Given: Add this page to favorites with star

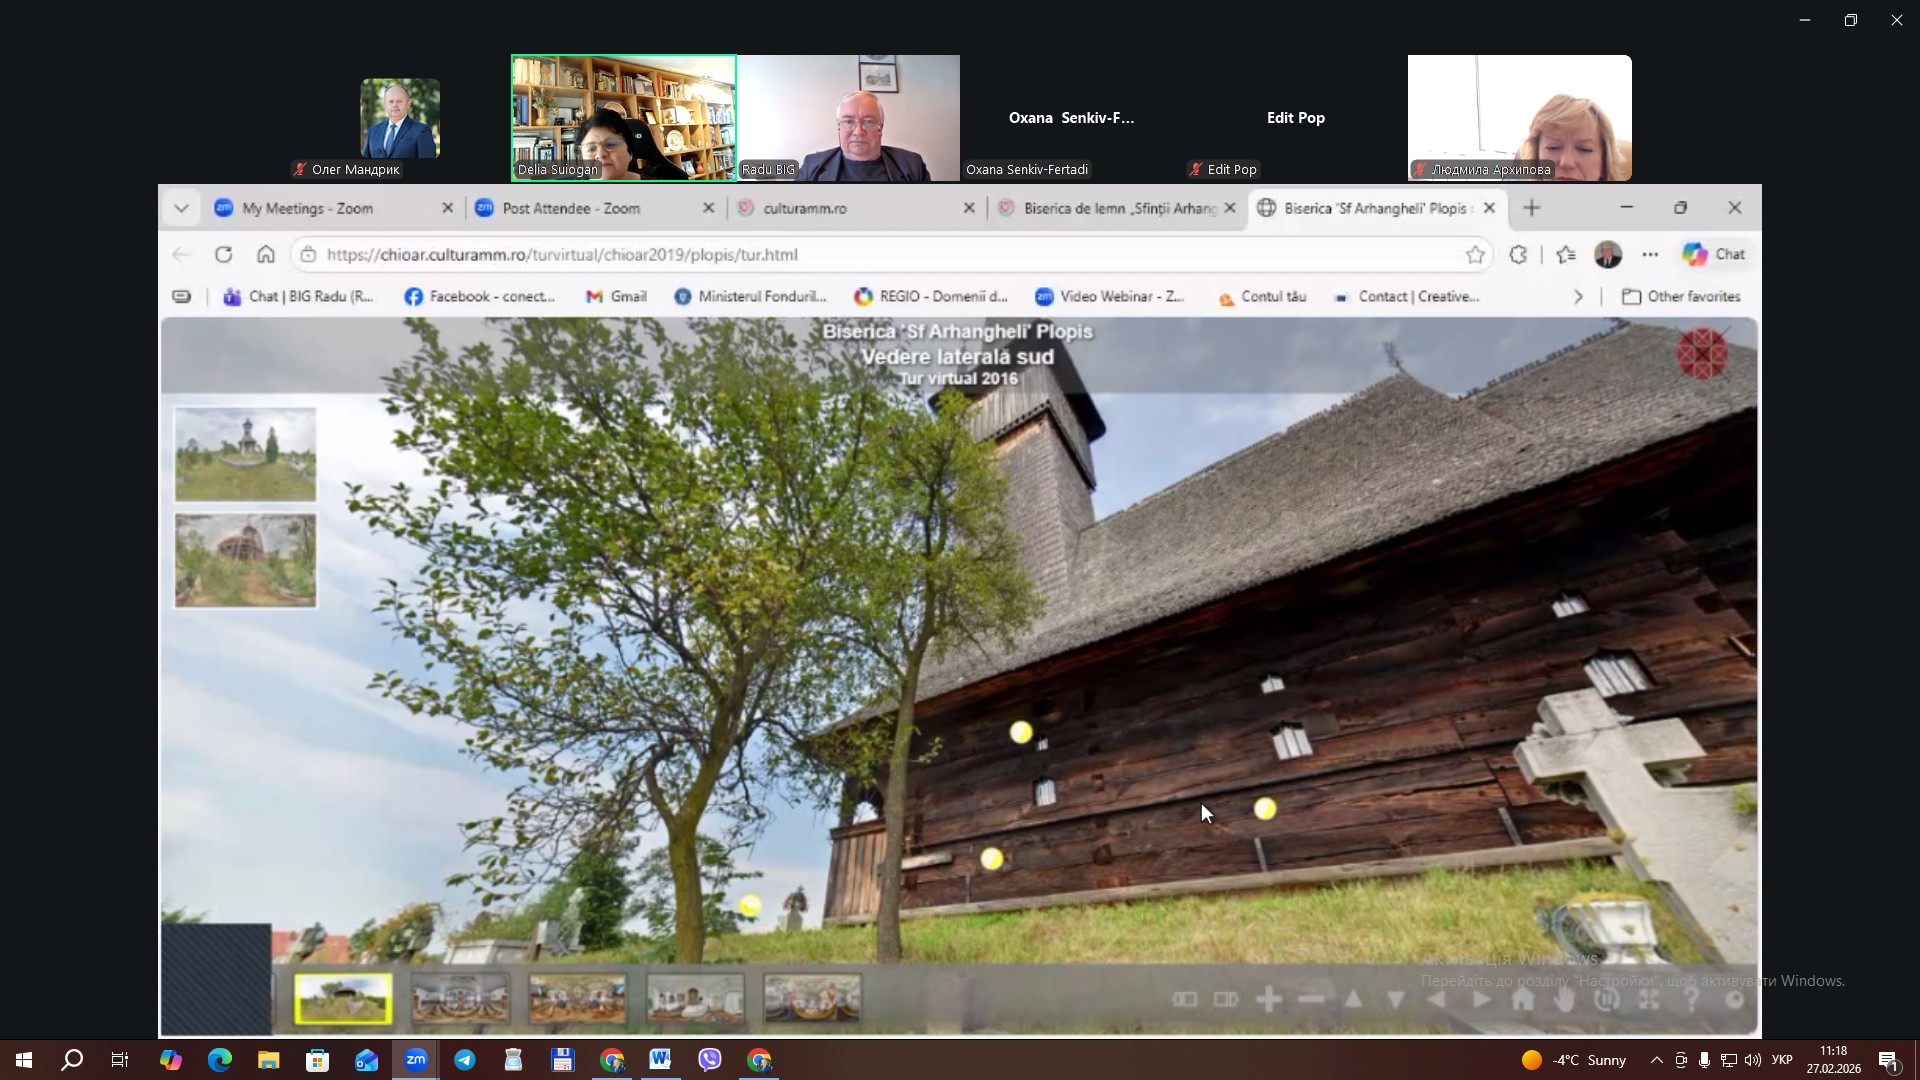Looking at the screenshot, I should coord(1475,254).
